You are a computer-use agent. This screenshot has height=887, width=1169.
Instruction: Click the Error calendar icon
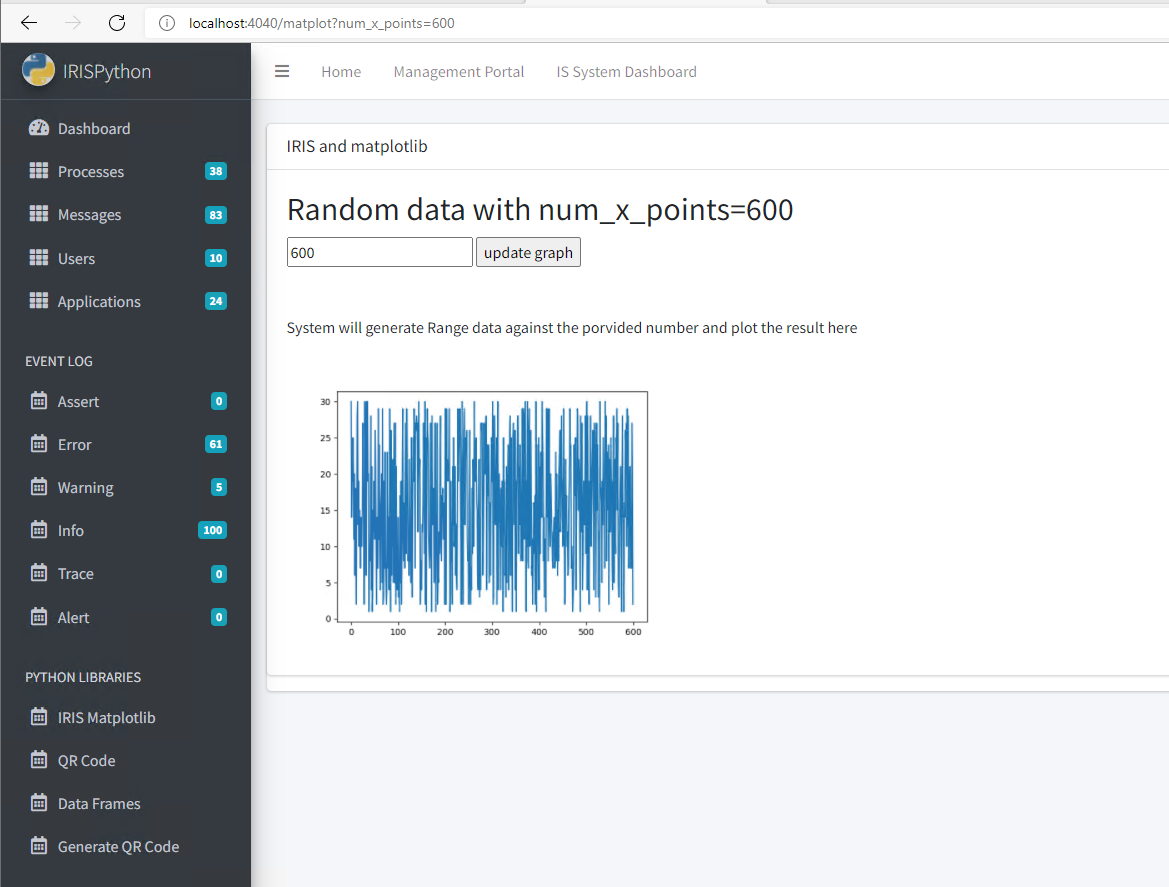(39, 444)
